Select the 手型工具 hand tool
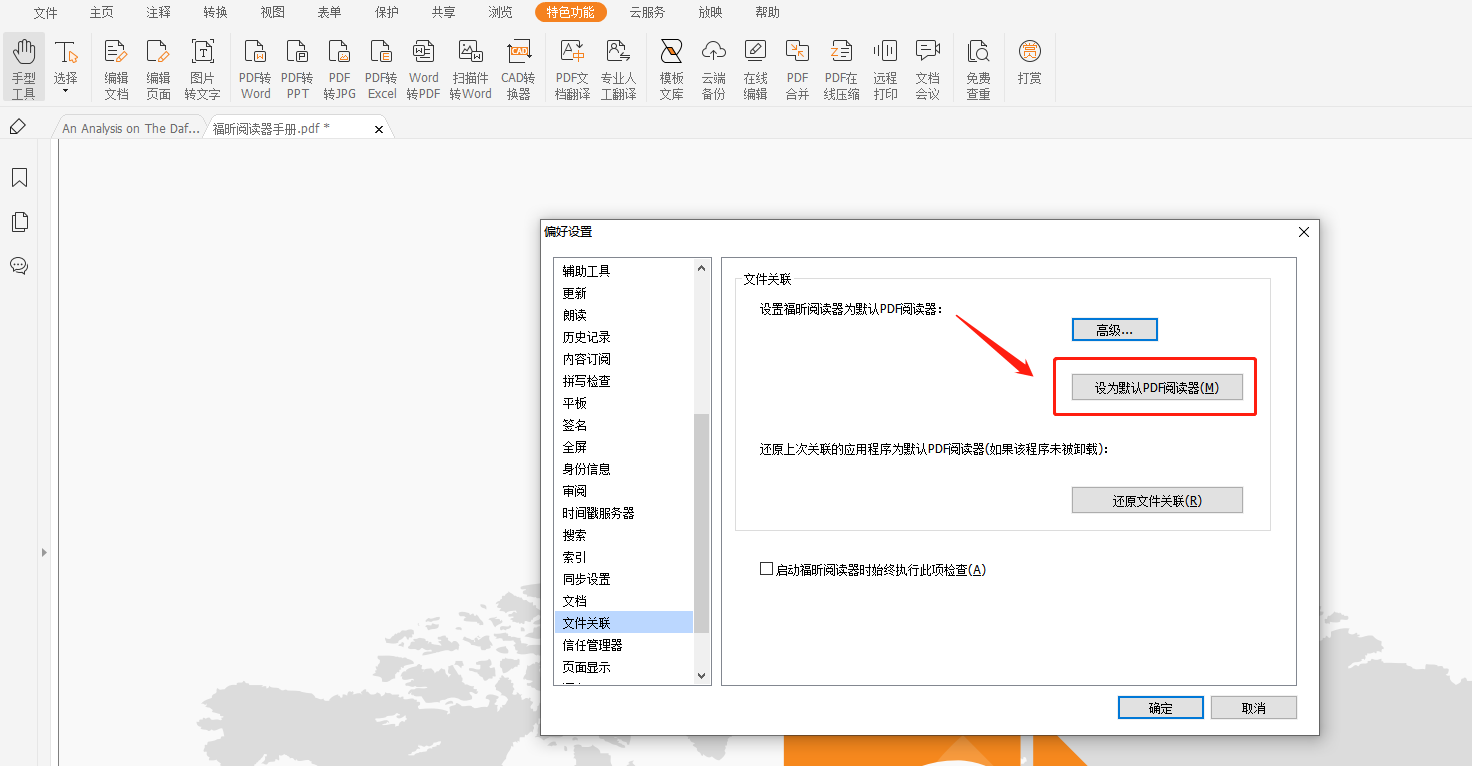Viewport: 1472px width, 766px height. 24,68
